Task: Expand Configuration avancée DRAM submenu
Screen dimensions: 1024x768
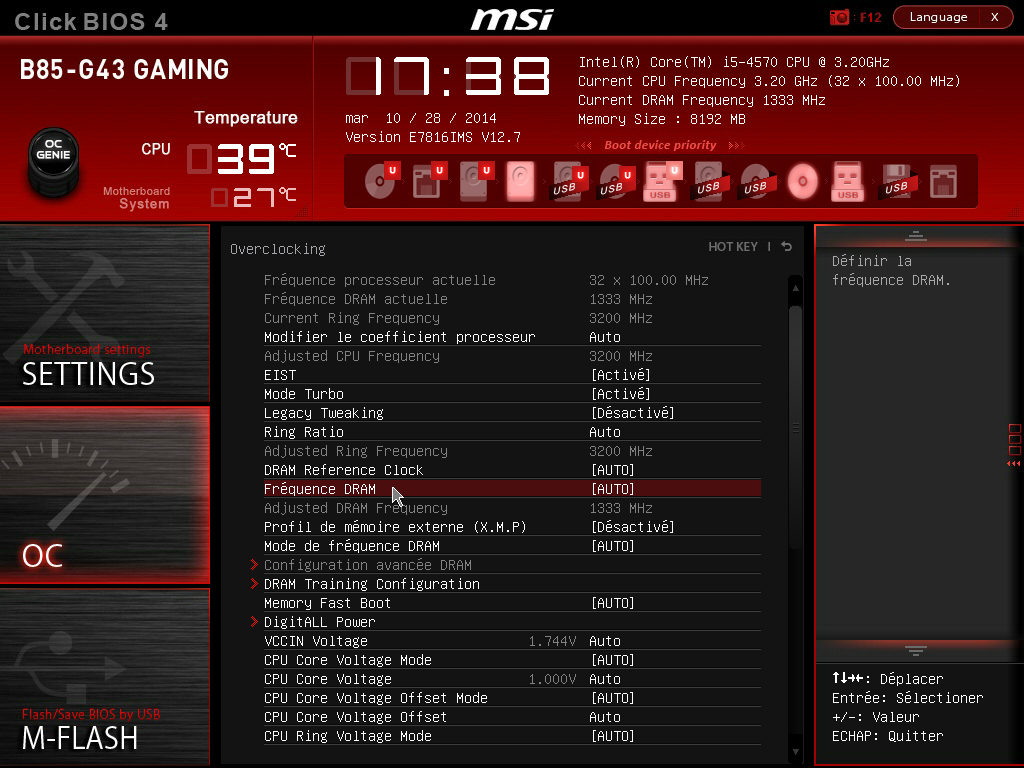Action: 506,565
